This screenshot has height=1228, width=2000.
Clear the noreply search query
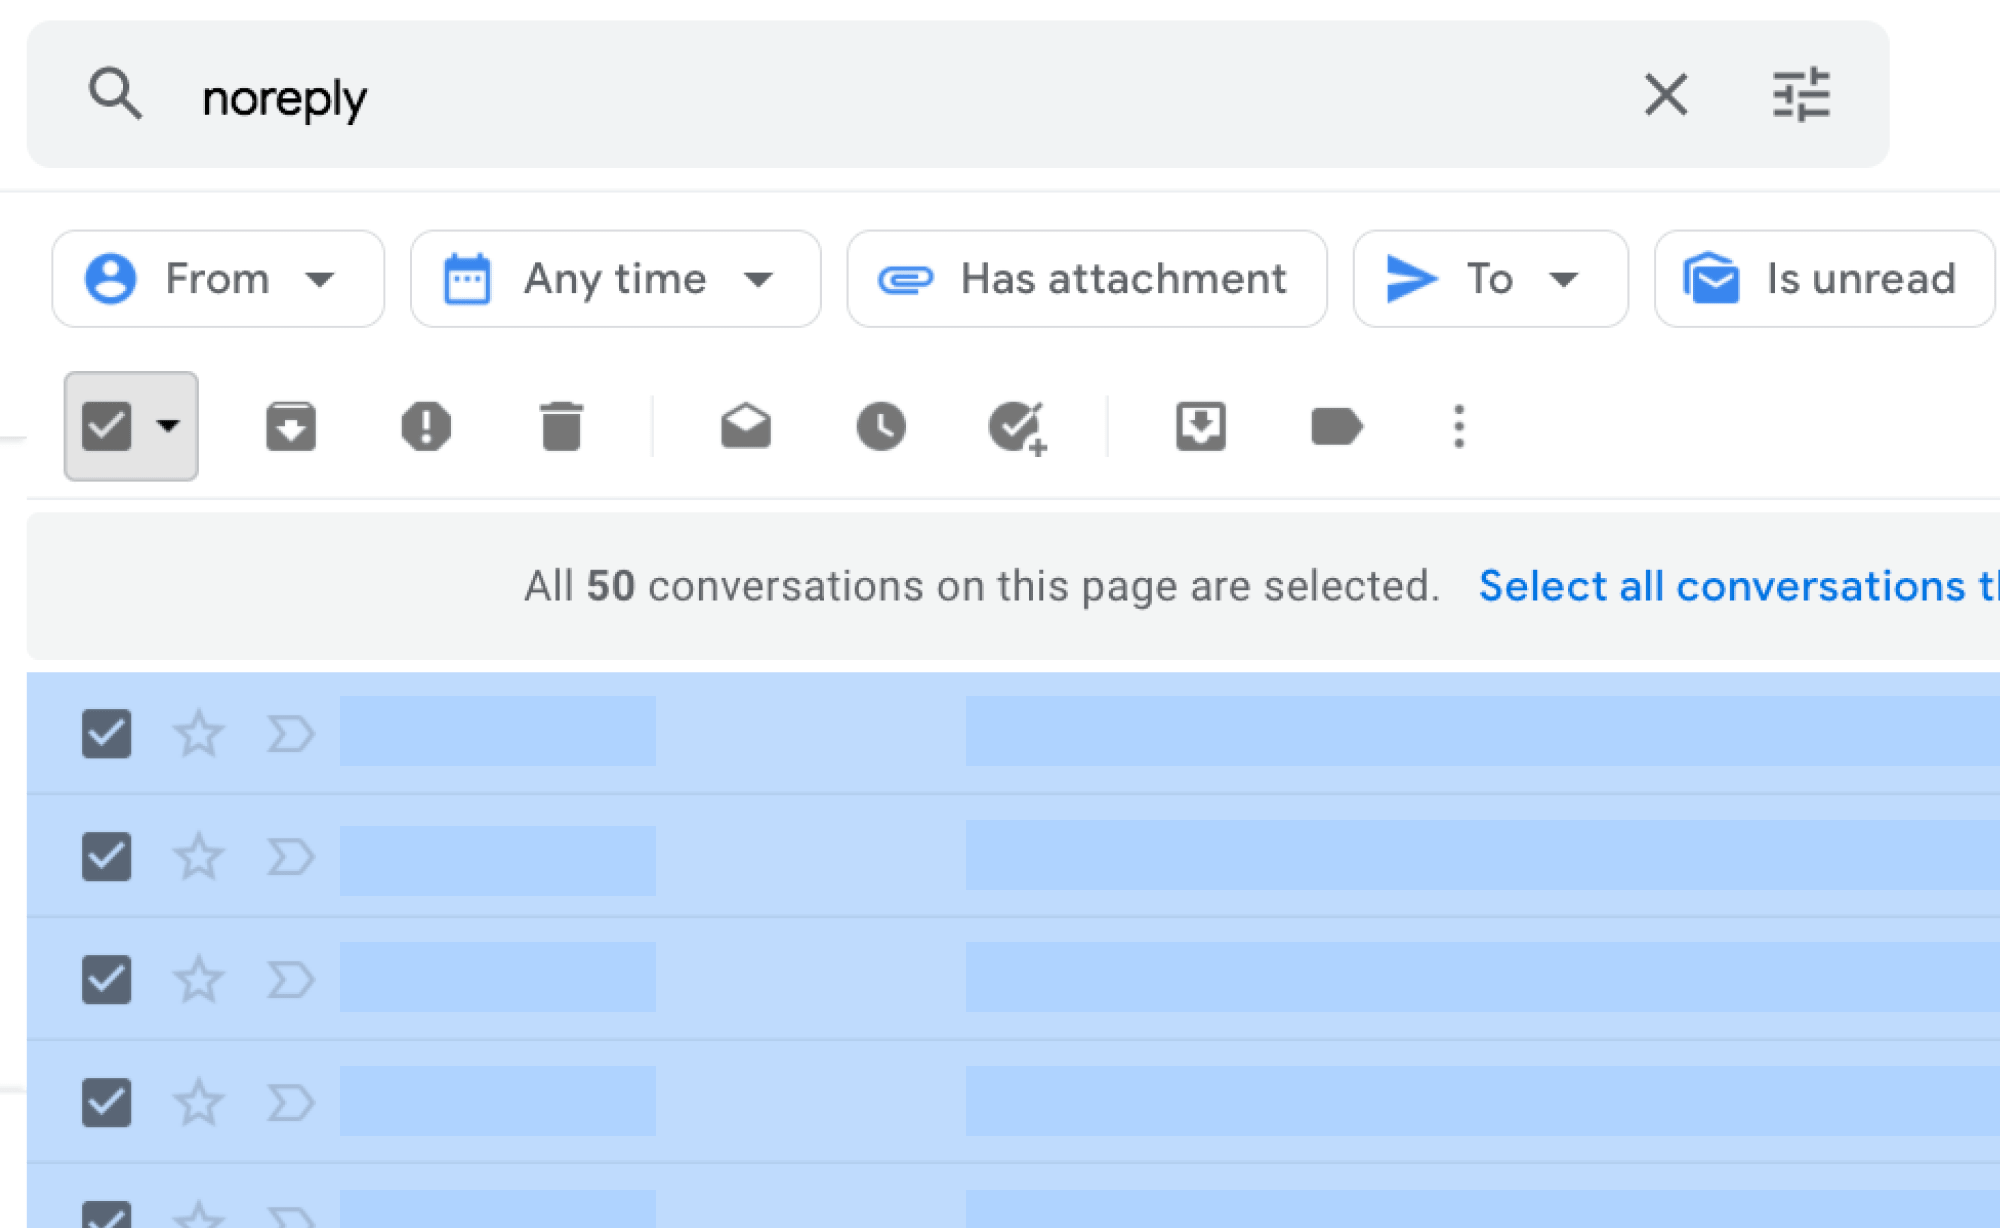[1666, 95]
